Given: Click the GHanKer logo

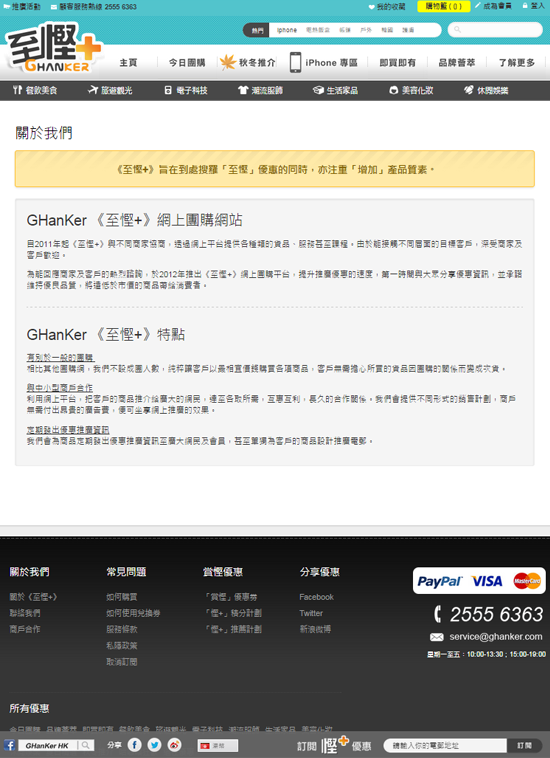Looking at the screenshot, I should 54,48.
